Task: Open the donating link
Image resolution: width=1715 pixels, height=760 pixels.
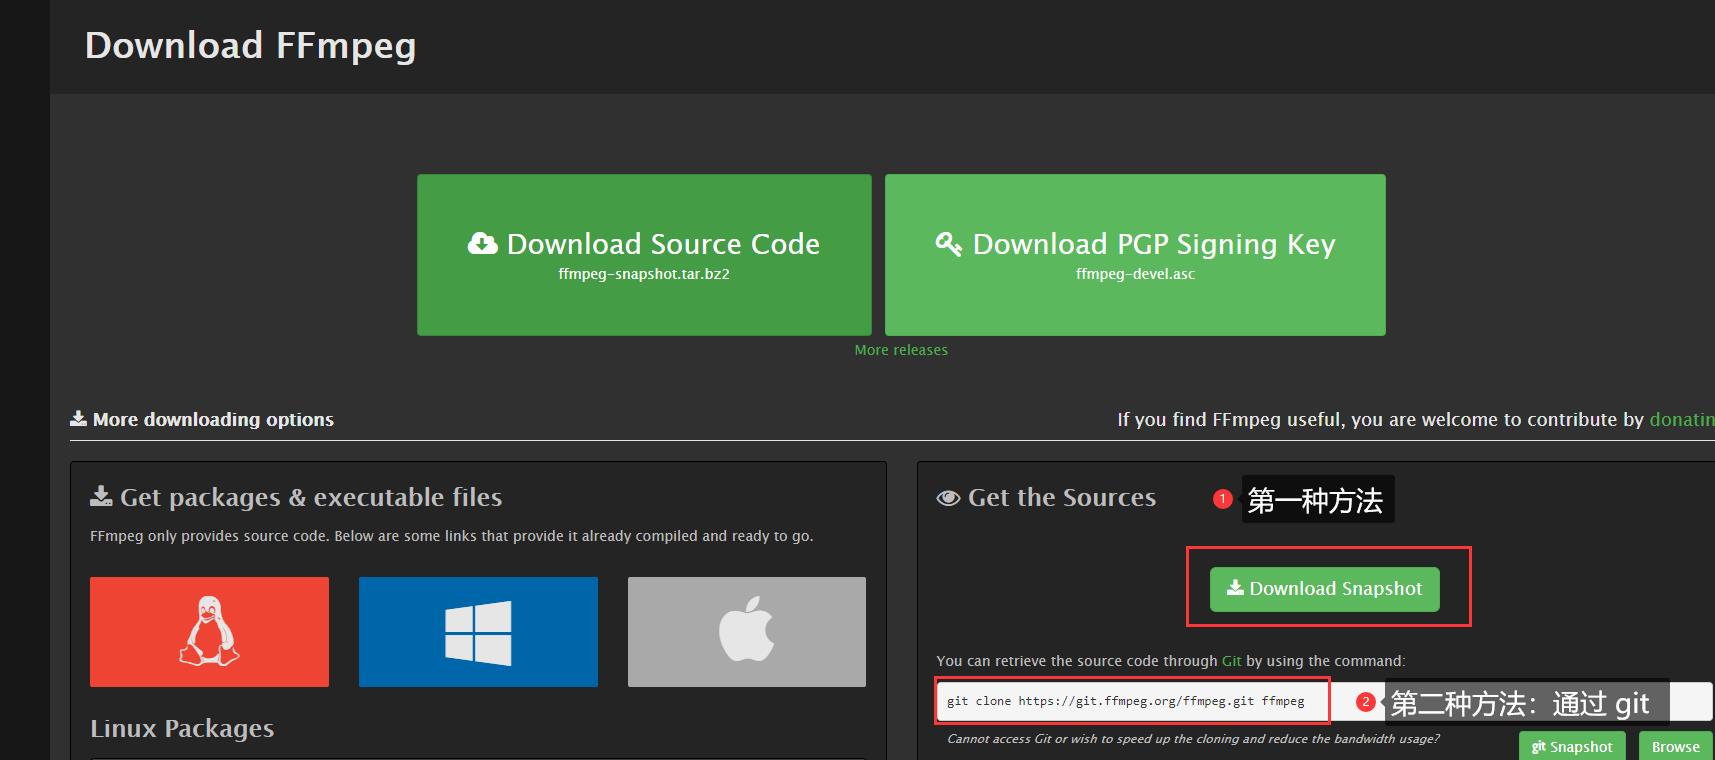Action: [1682, 420]
